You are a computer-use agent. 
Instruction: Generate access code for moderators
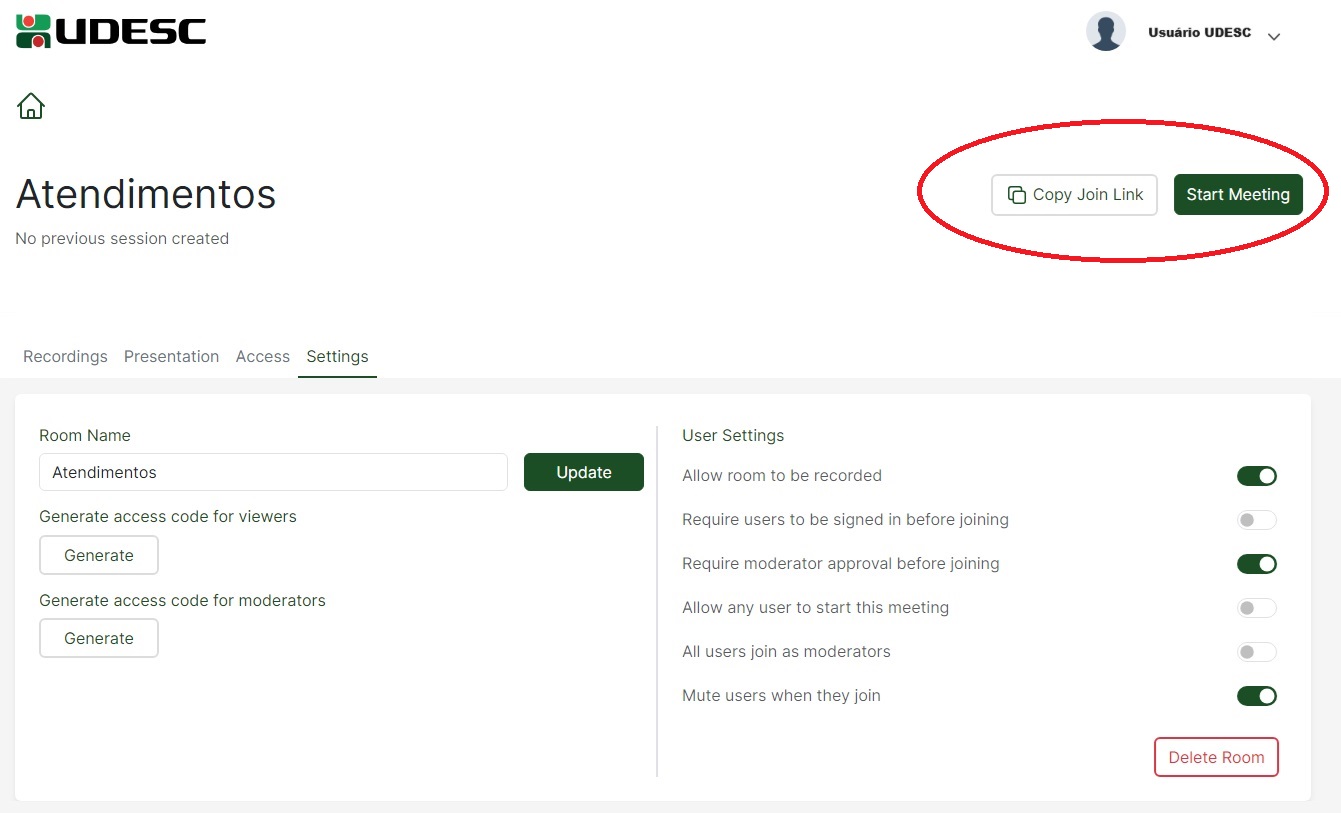tap(99, 638)
